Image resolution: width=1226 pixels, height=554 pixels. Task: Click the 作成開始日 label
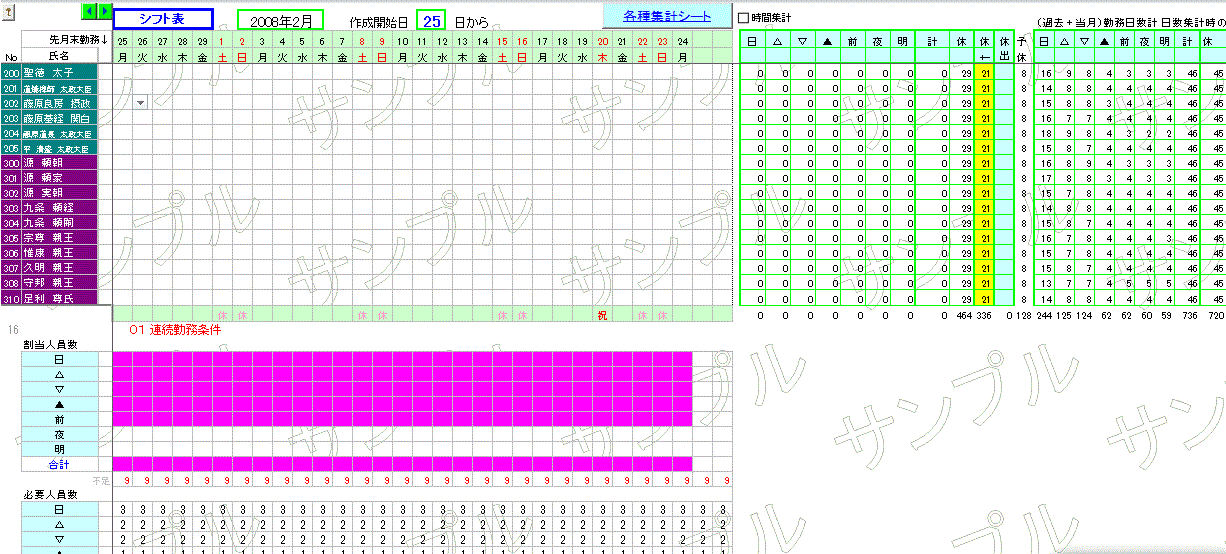coord(379,21)
